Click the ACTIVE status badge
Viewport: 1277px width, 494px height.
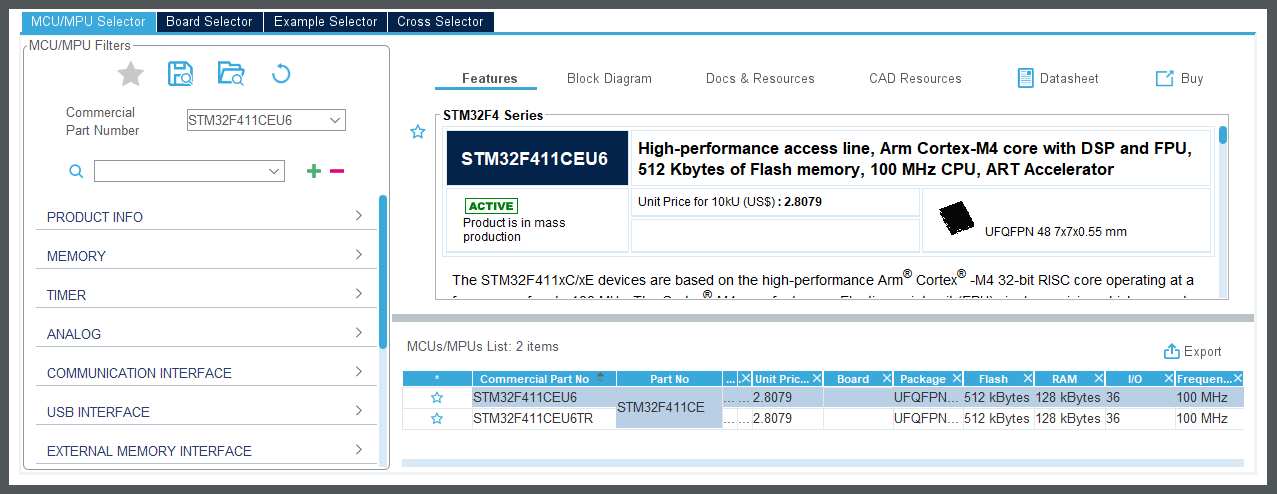pyautogui.click(x=491, y=206)
